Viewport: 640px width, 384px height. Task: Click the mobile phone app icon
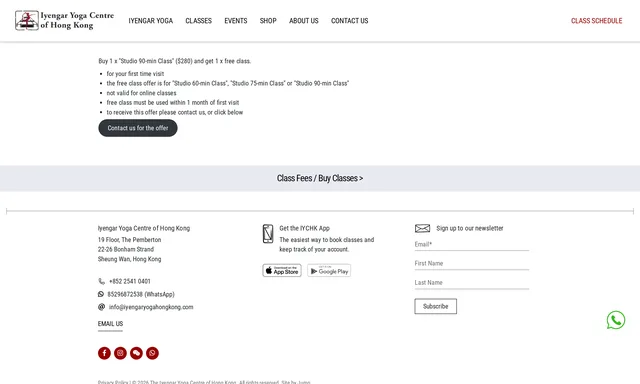point(268,234)
